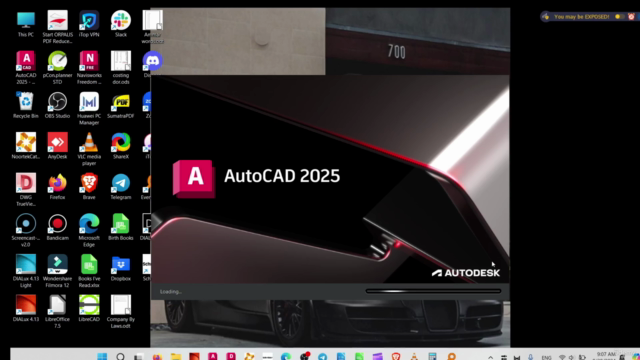Open Screencast v2.0 shortcut
Screen dimensions: 640x360
26,230
